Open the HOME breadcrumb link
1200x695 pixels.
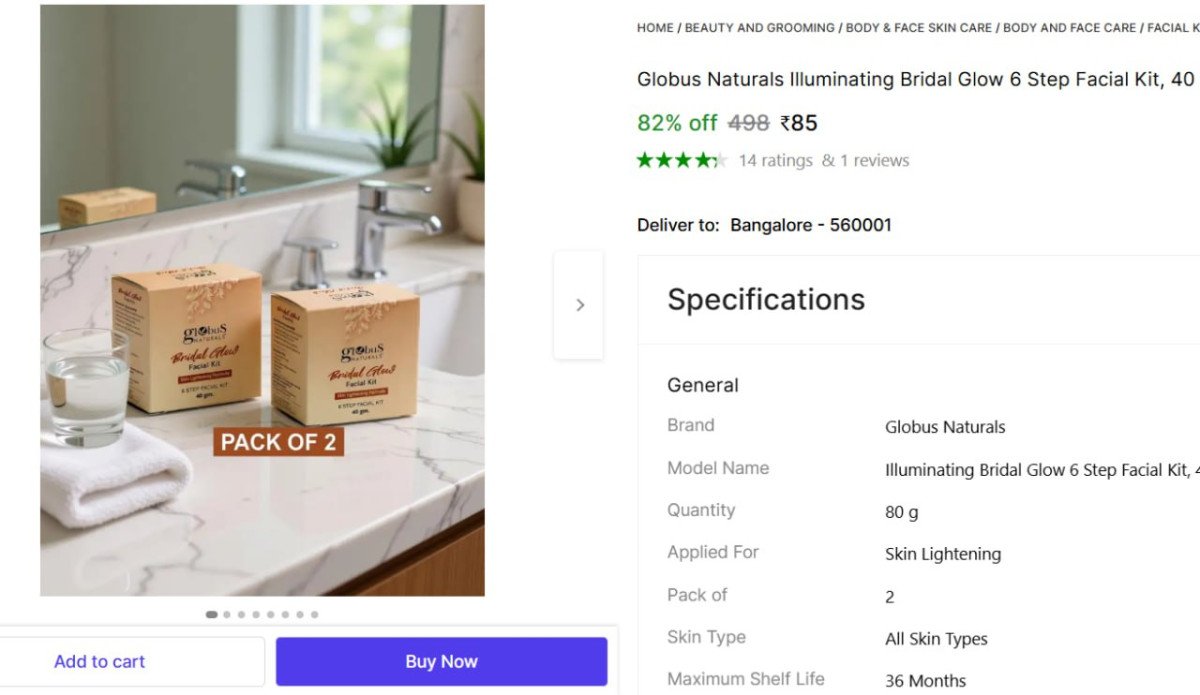click(655, 28)
